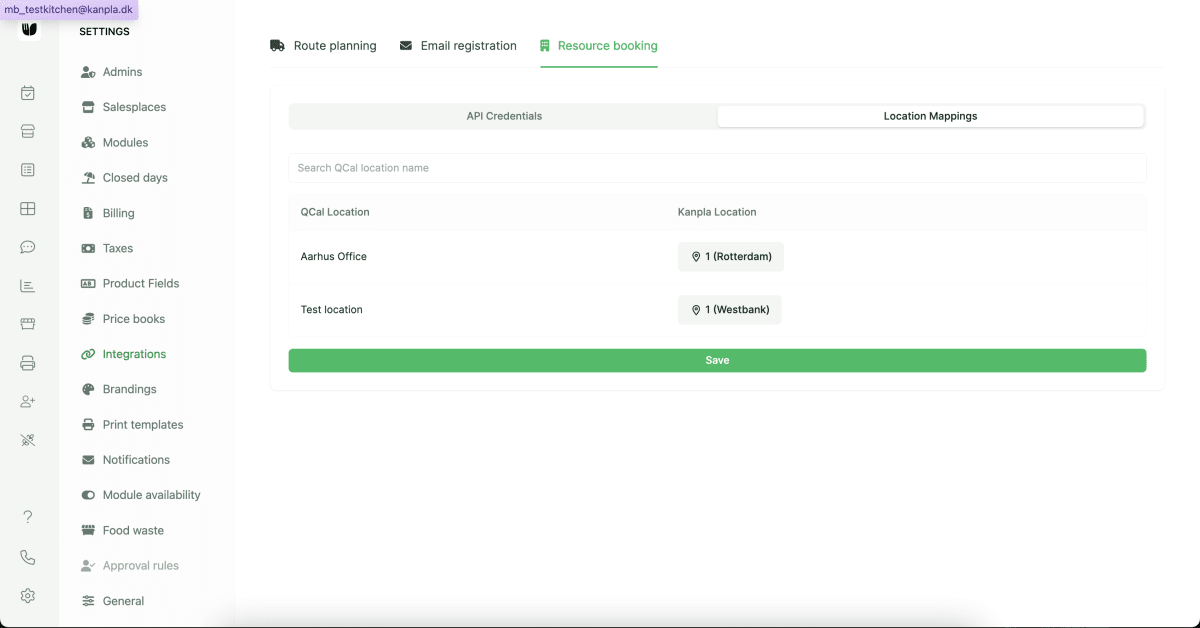
Task: Open the settings gear icon
Action: coord(28,596)
